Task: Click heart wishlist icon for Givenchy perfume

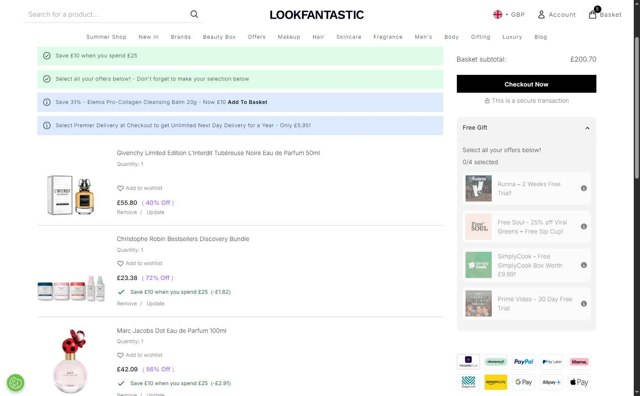Action: (120, 188)
